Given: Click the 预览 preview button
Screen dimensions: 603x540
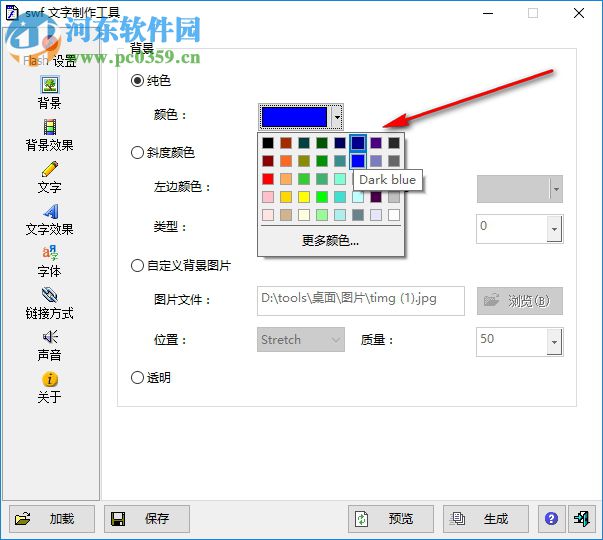Looking at the screenshot, I should point(391,519).
